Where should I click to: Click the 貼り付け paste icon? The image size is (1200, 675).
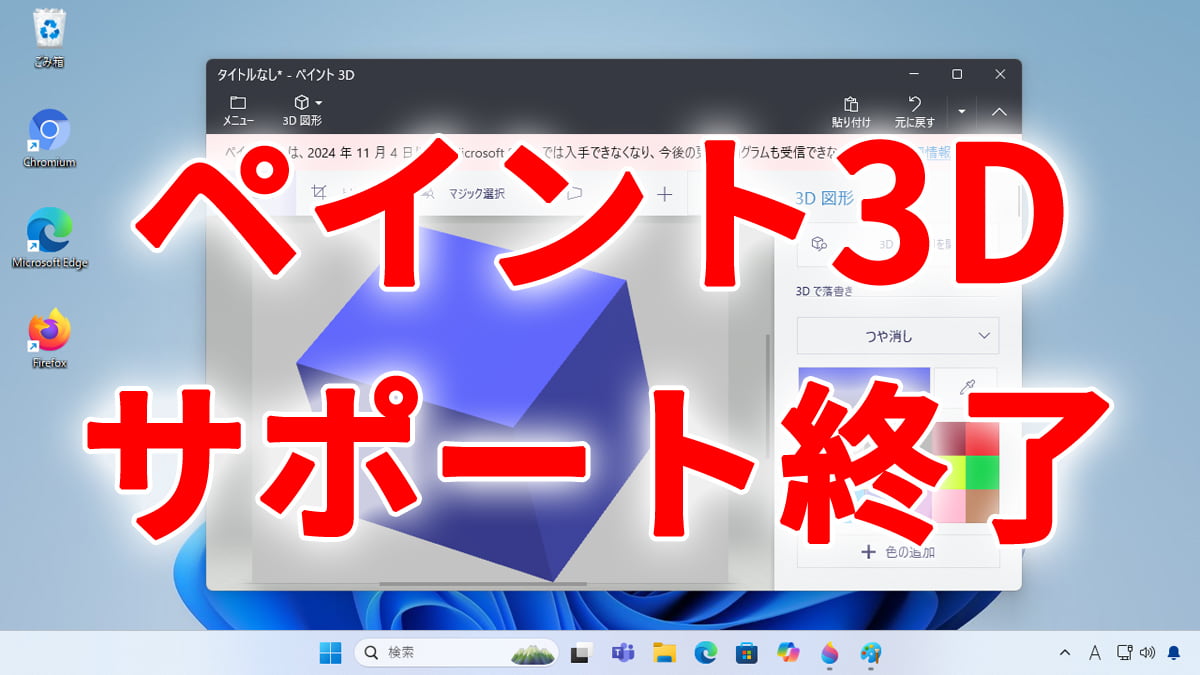click(851, 112)
